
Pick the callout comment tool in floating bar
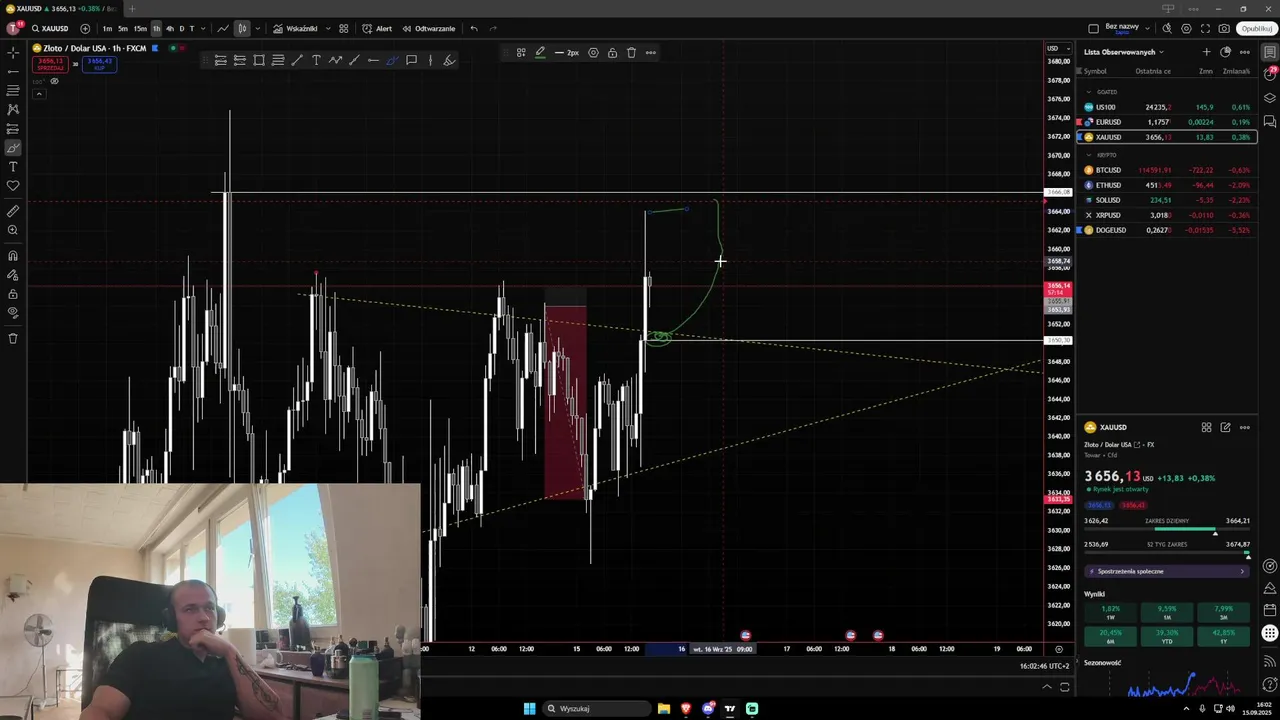(x=411, y=60)
